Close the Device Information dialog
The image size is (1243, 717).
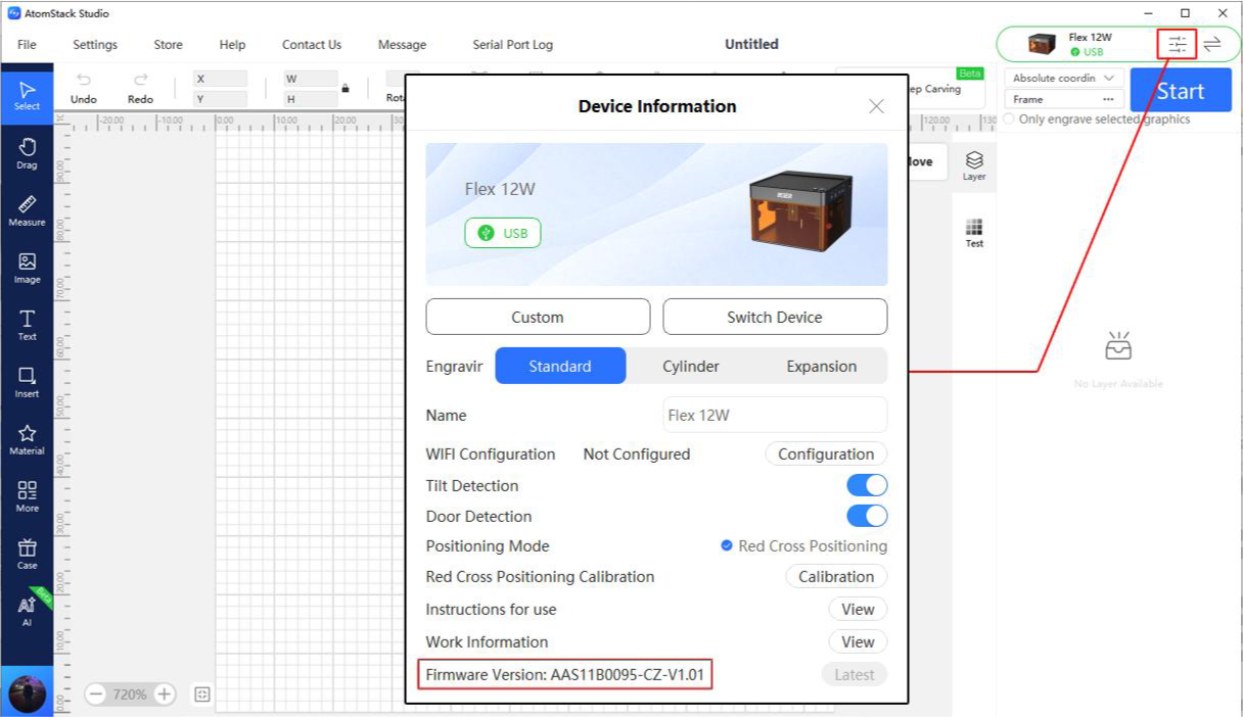[x=876, y=106]
